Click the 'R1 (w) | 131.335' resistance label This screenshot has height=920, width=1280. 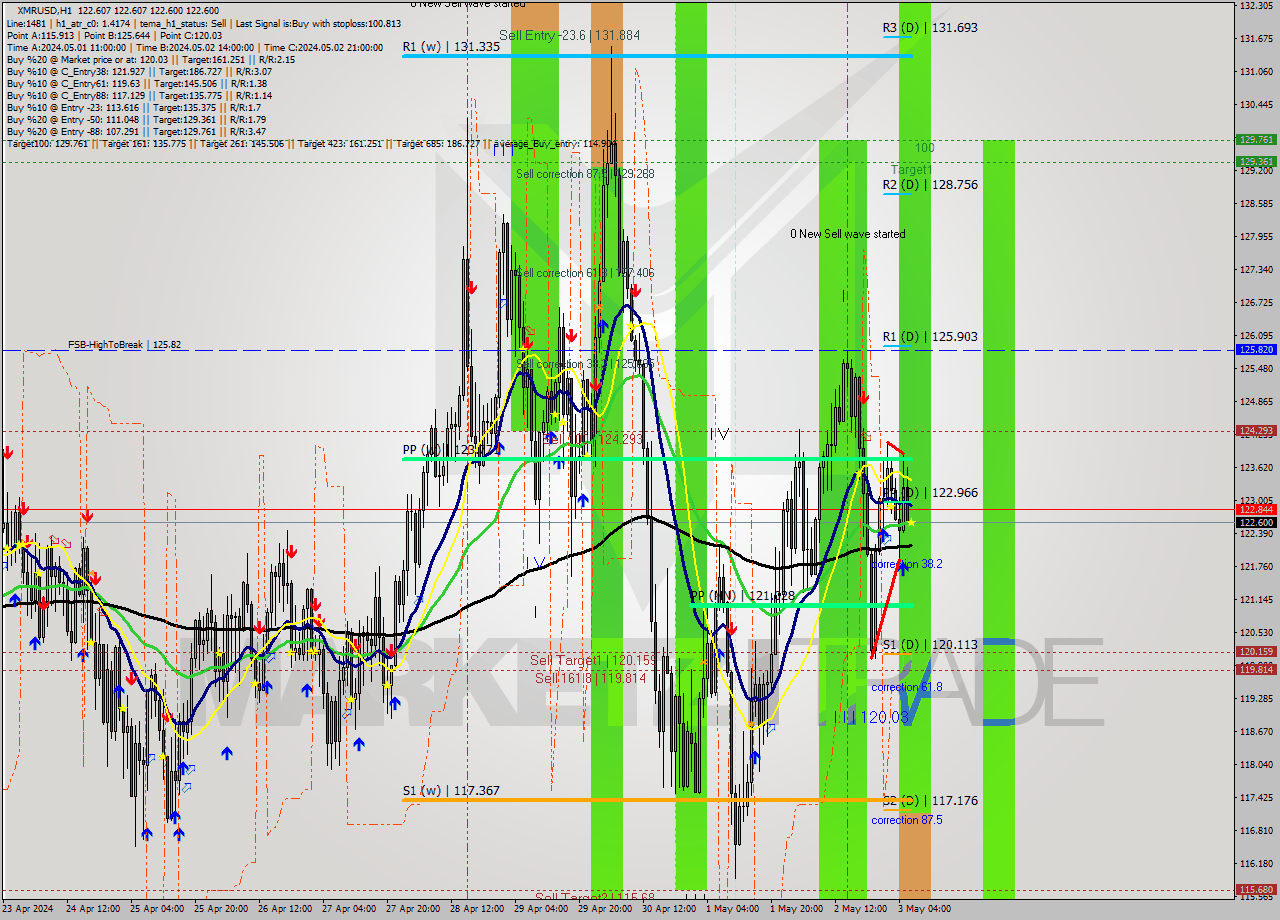[x=451, y=47]
